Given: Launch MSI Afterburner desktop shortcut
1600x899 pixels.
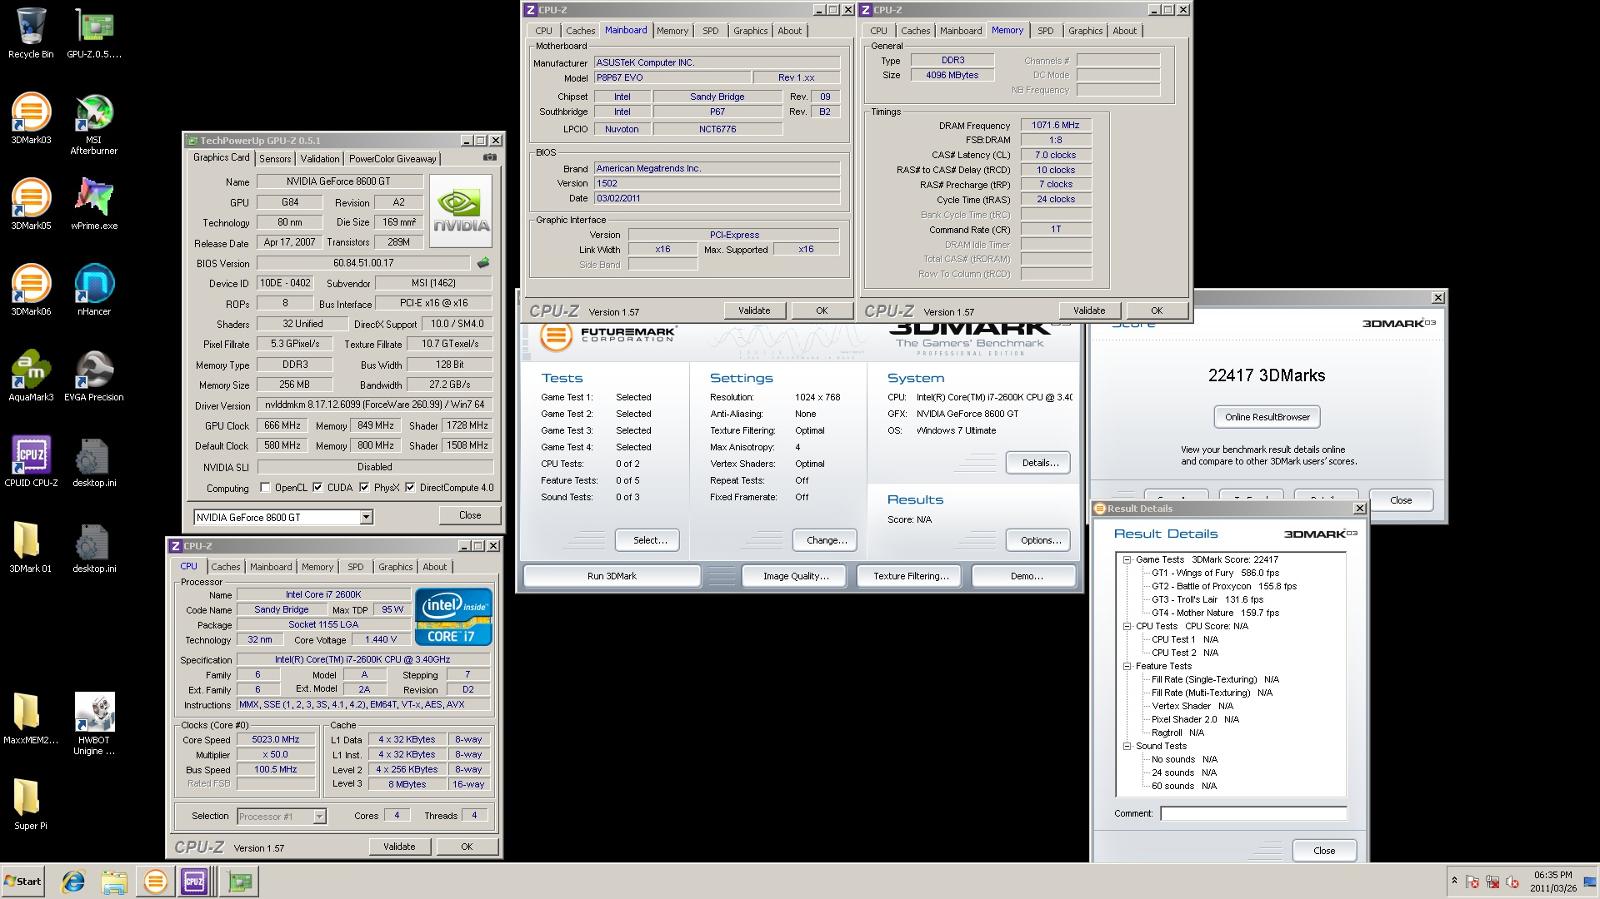Looking at the screenshot, I should click(x=94, y=124).
